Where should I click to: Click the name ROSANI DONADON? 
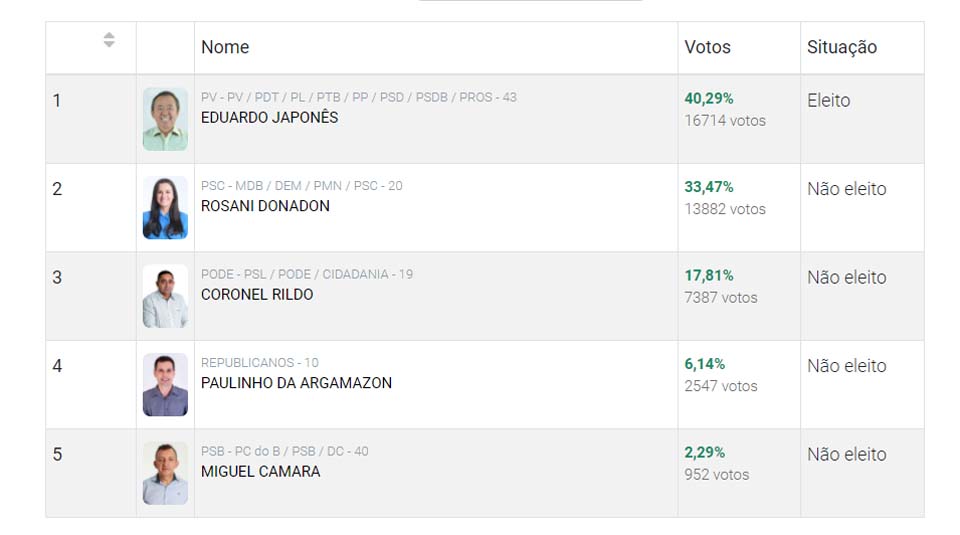(x=265, y=206)
